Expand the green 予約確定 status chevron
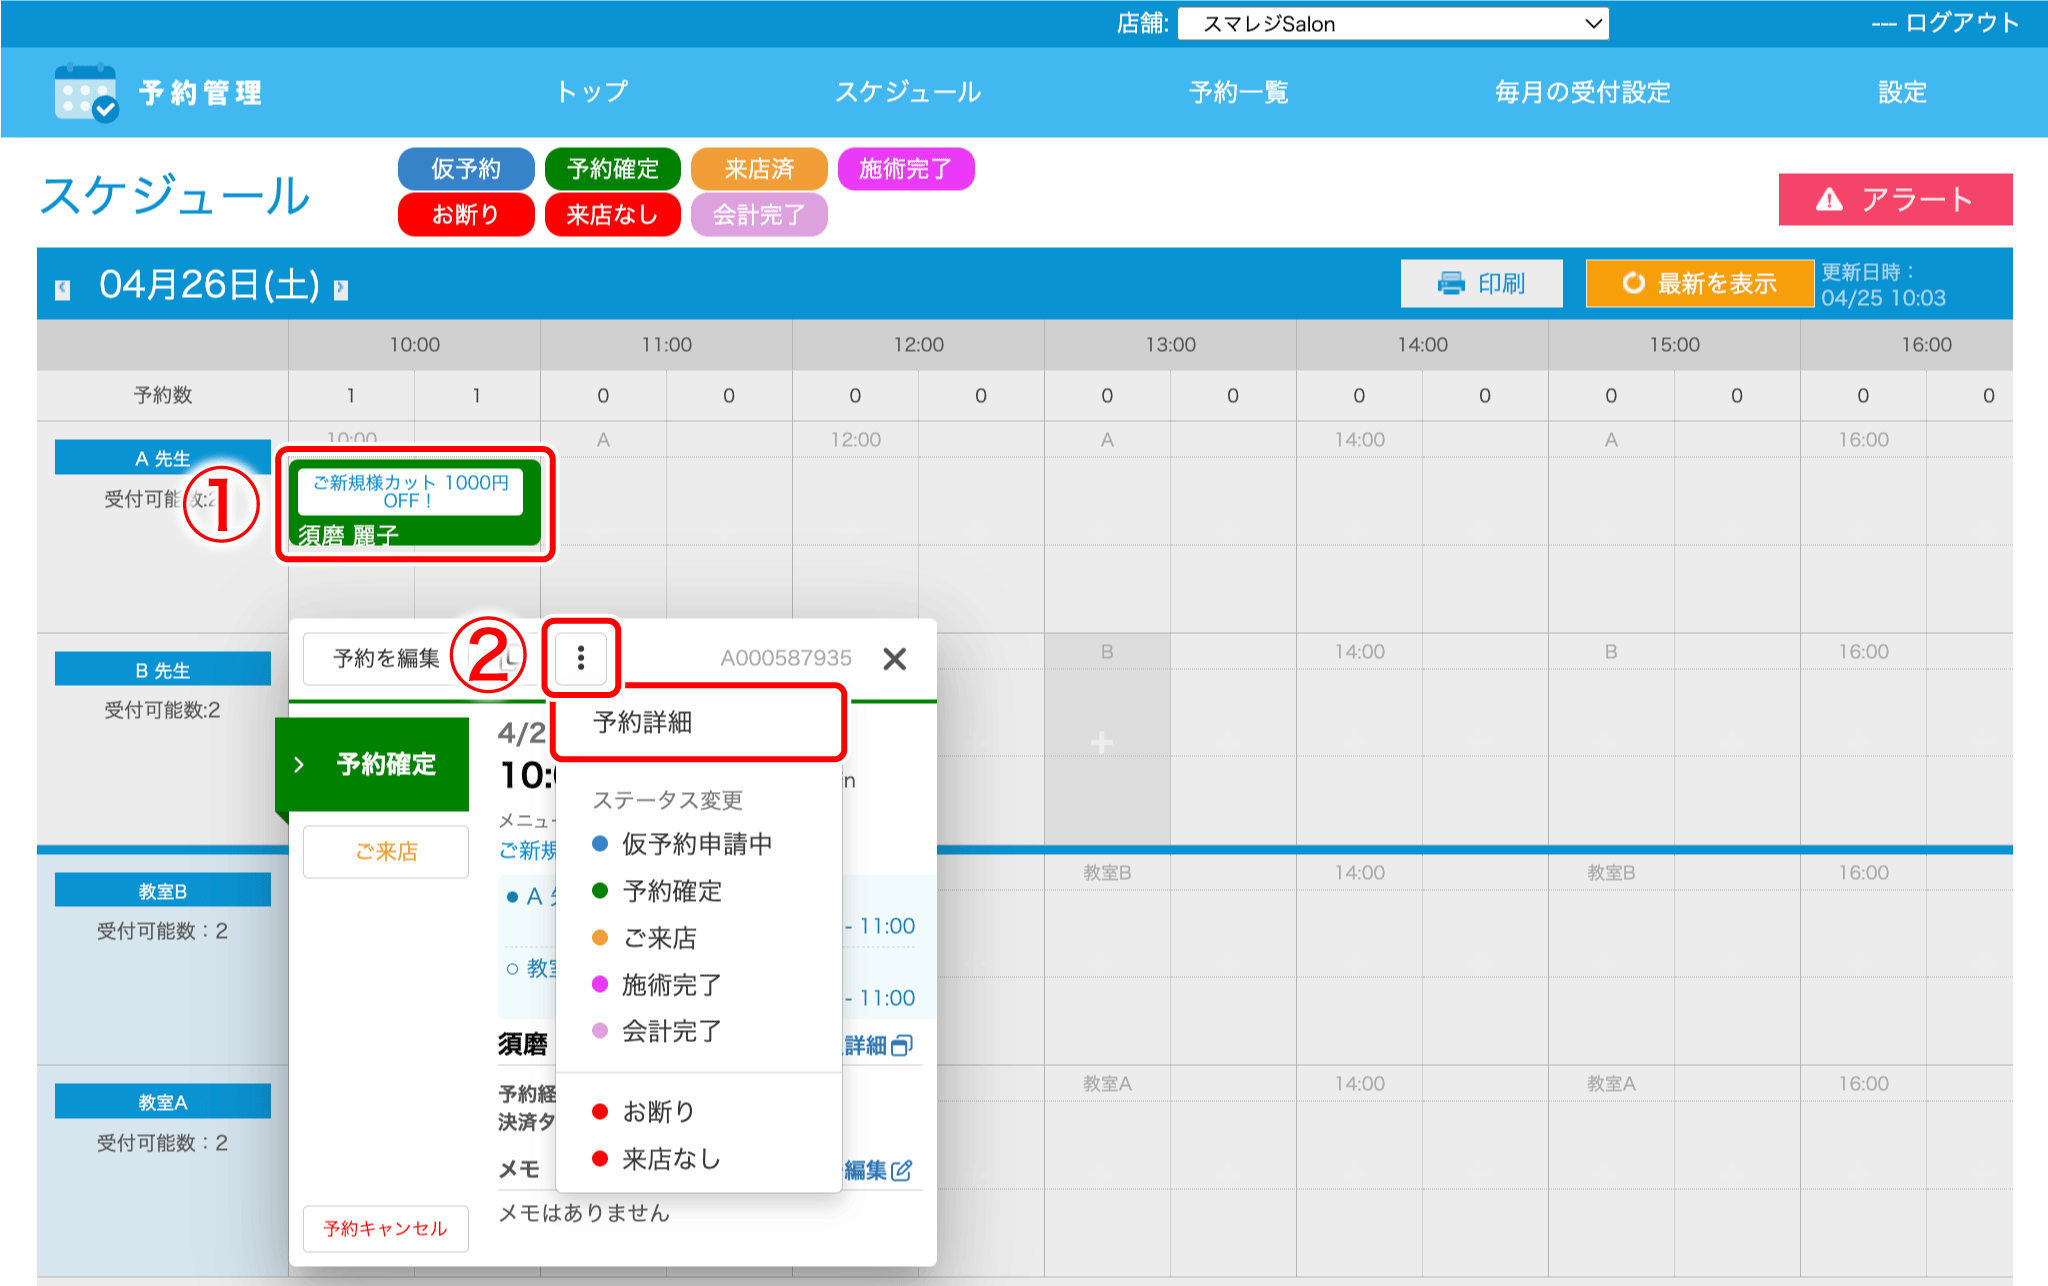This screenshot has width=2048, height=1286. pos(299,765)
